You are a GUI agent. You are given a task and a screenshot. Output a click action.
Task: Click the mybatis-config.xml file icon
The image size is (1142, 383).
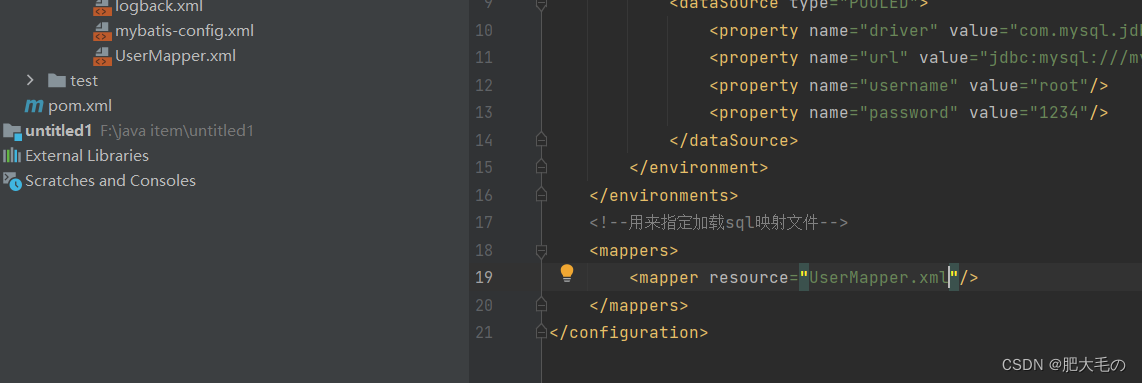(102, 31)
